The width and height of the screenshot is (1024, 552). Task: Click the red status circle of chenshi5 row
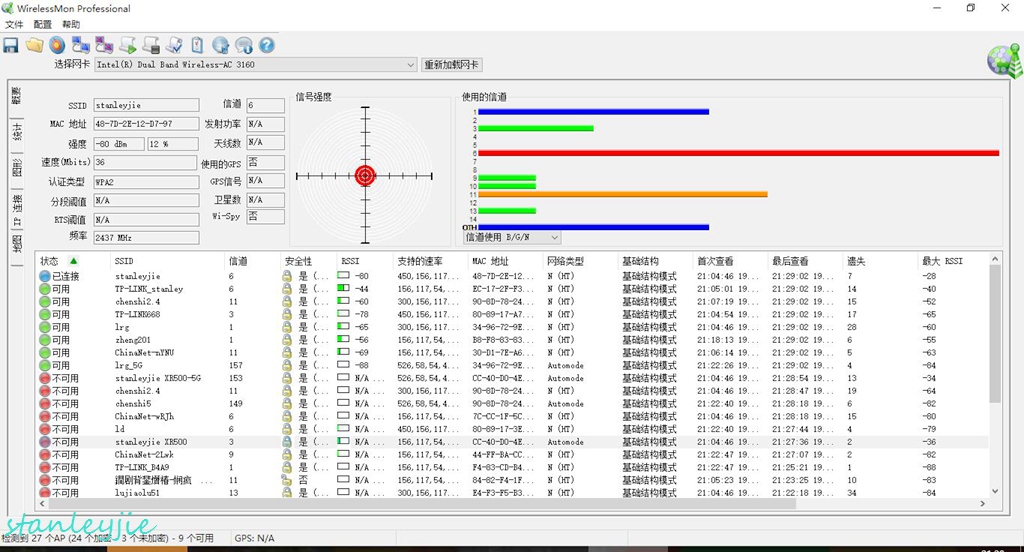pyautogui.click(x=44, y=404)
